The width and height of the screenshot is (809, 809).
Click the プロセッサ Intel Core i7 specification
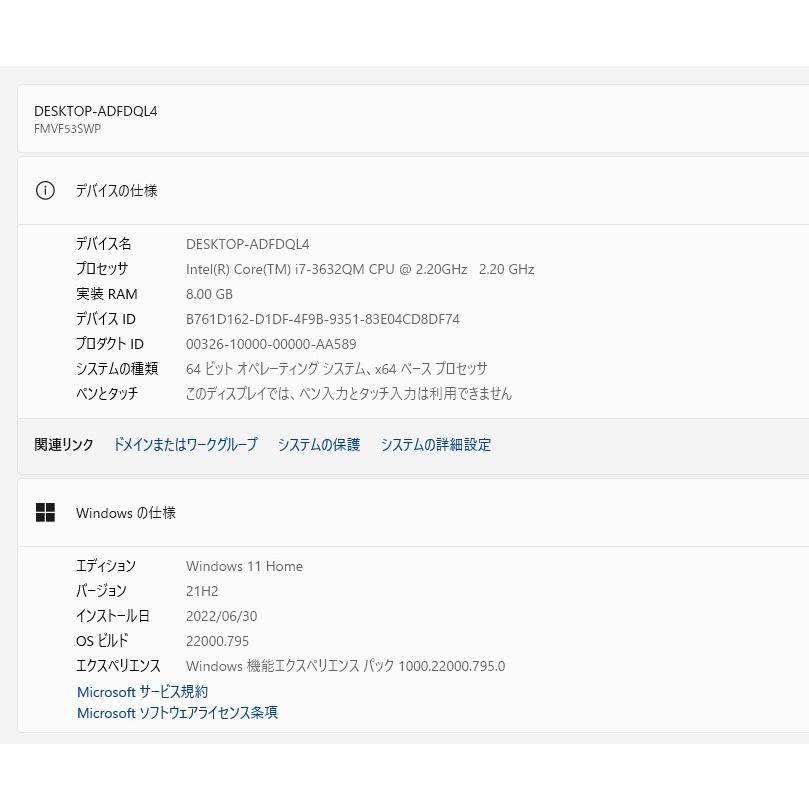(360, 268)
